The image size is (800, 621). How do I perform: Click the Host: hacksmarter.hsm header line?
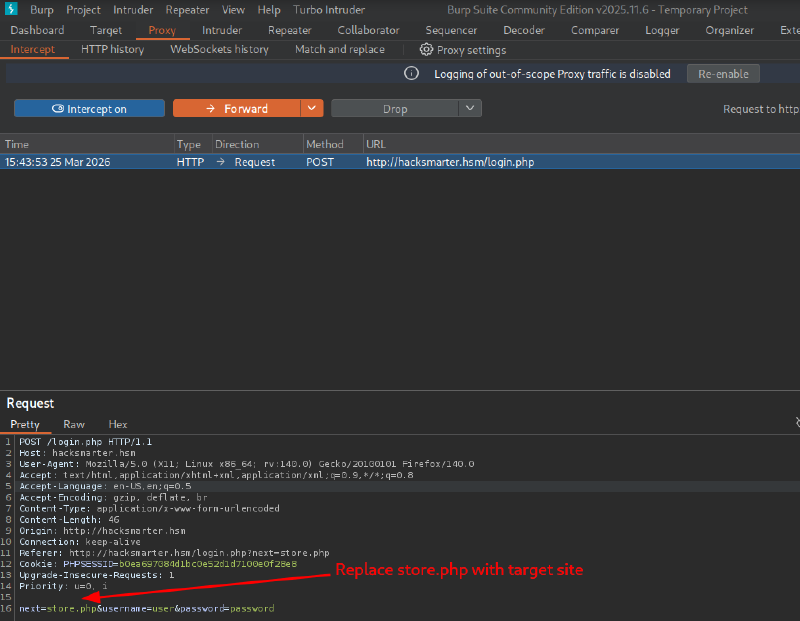pos(78,453)
